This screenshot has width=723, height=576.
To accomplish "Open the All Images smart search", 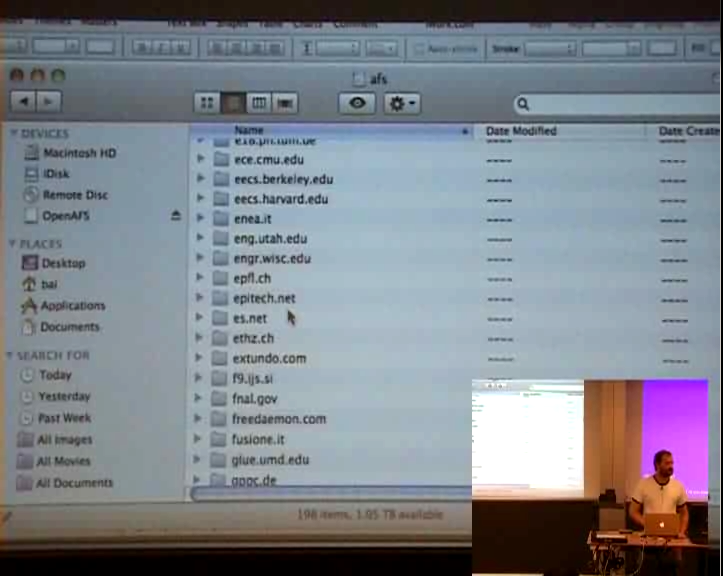I will (65, 439).
